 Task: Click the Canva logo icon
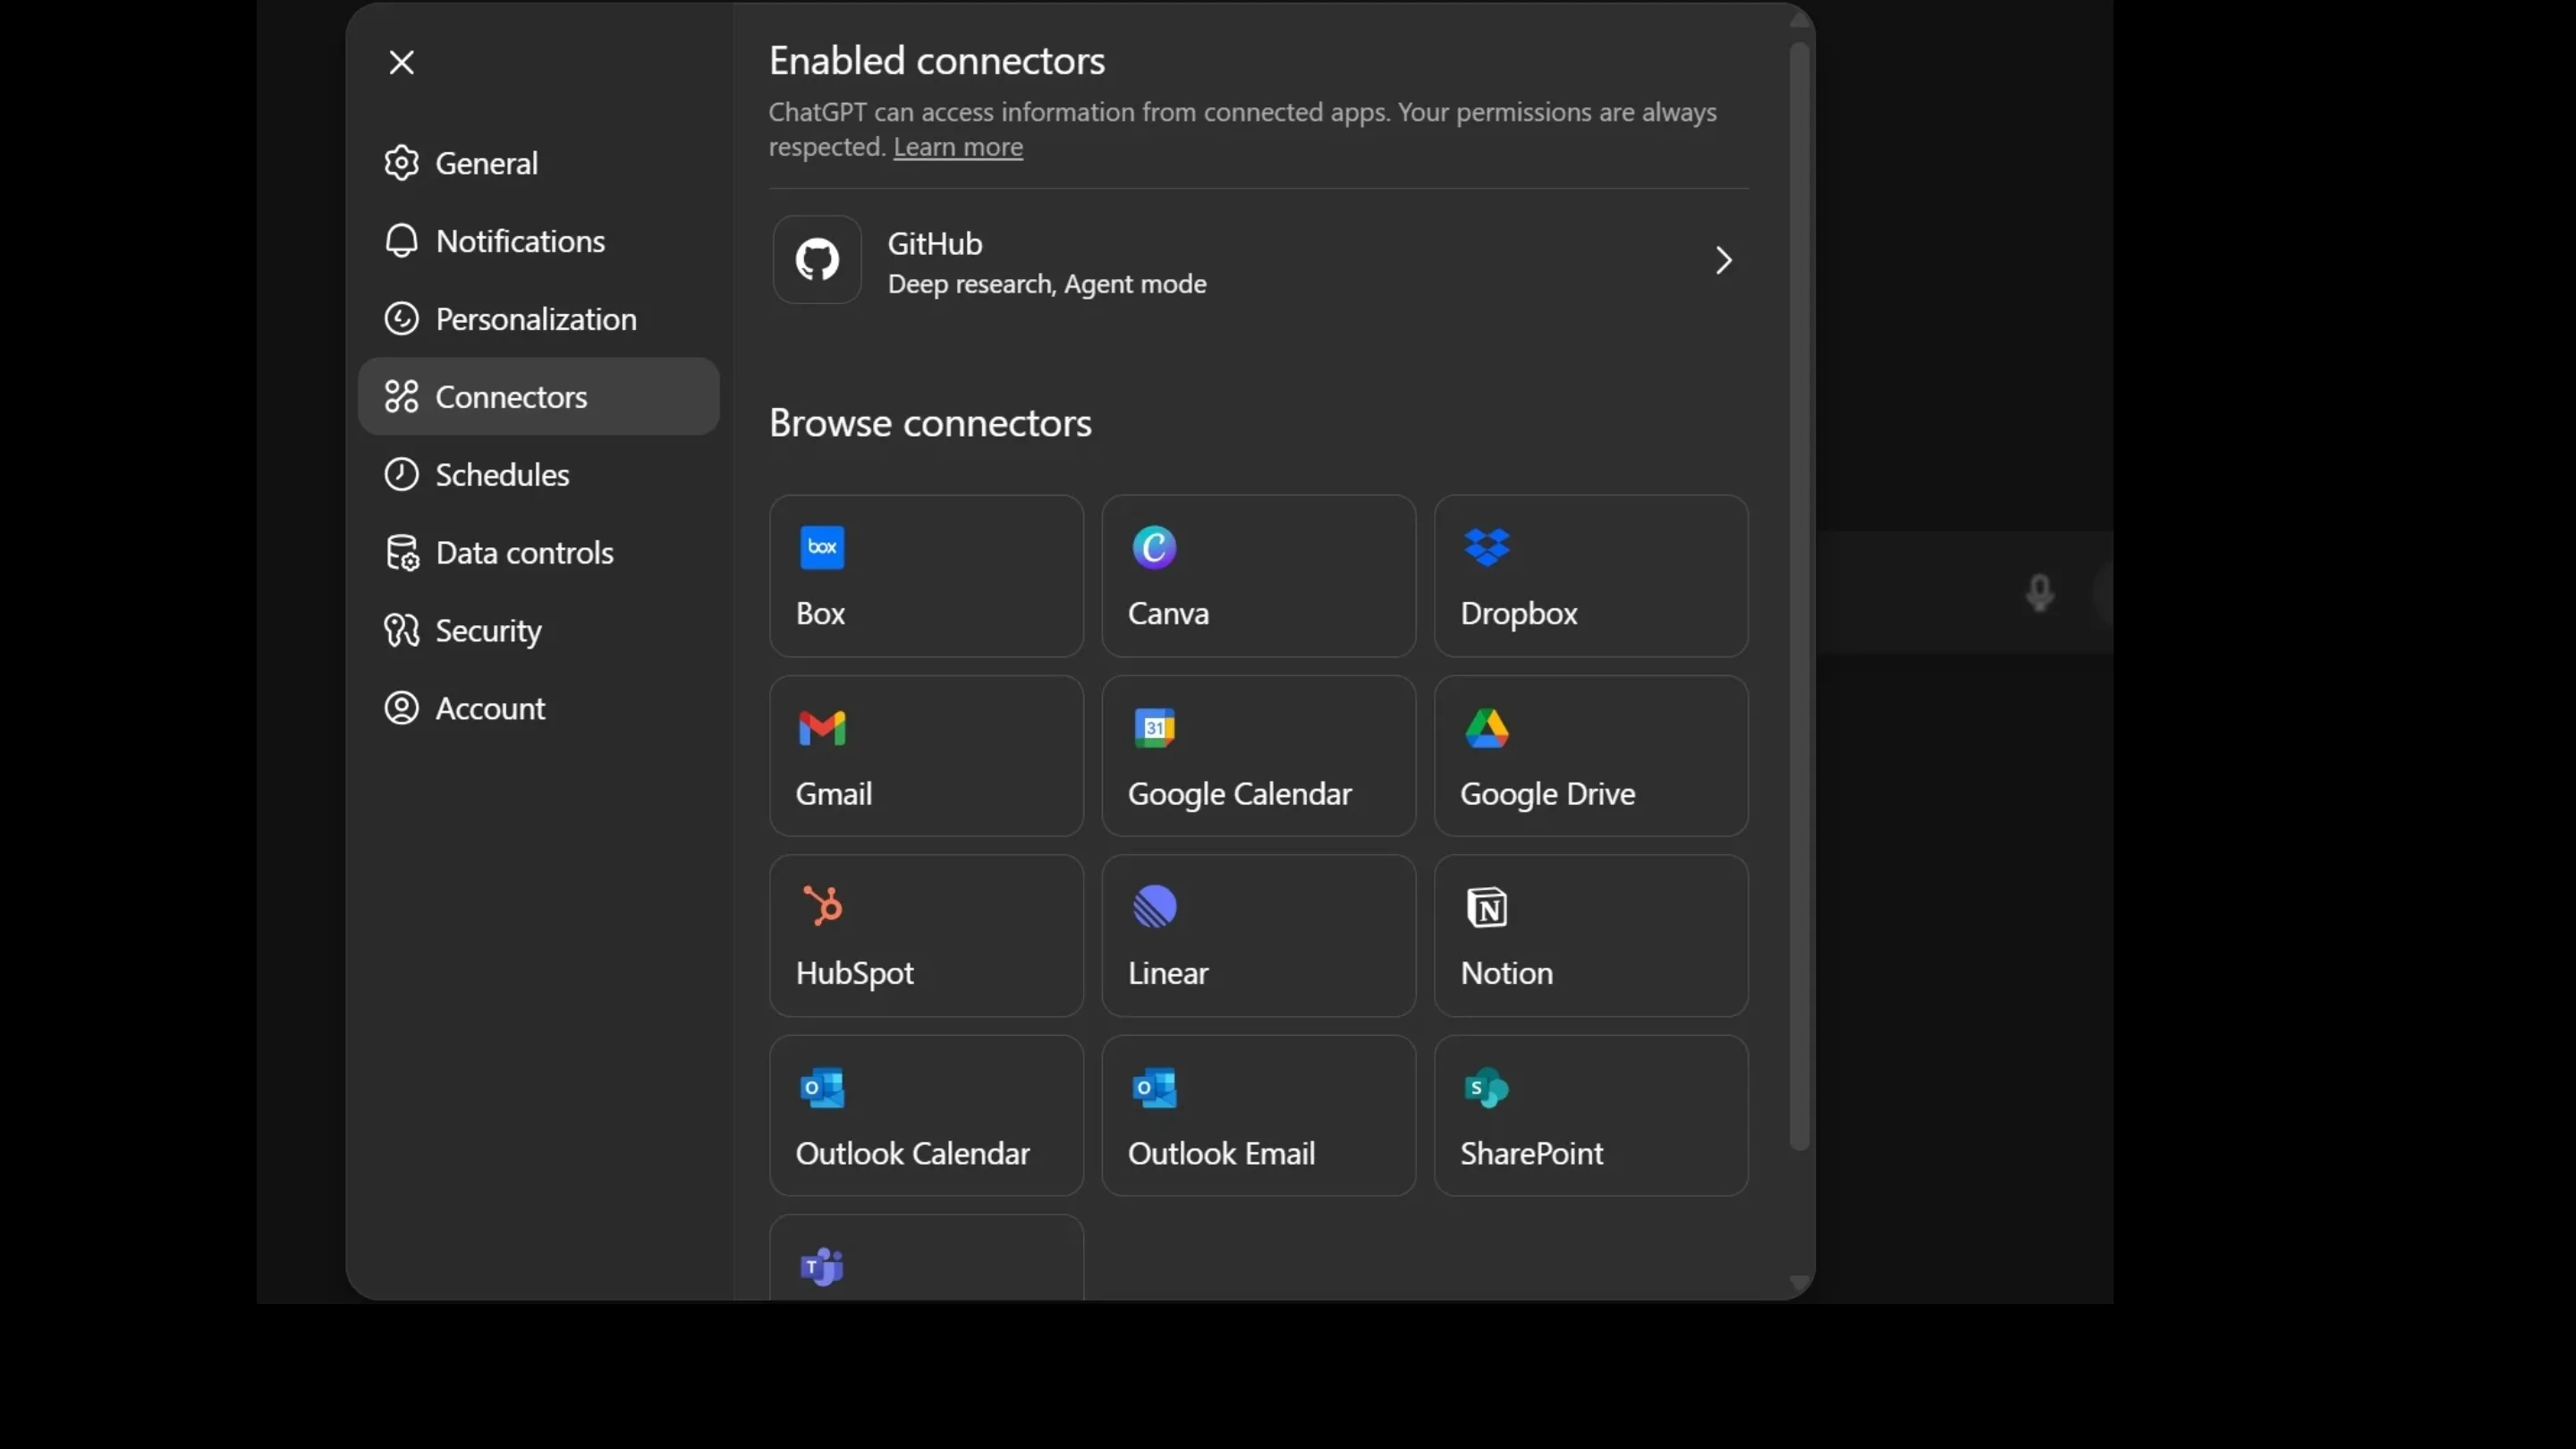tap(1154, 547)
